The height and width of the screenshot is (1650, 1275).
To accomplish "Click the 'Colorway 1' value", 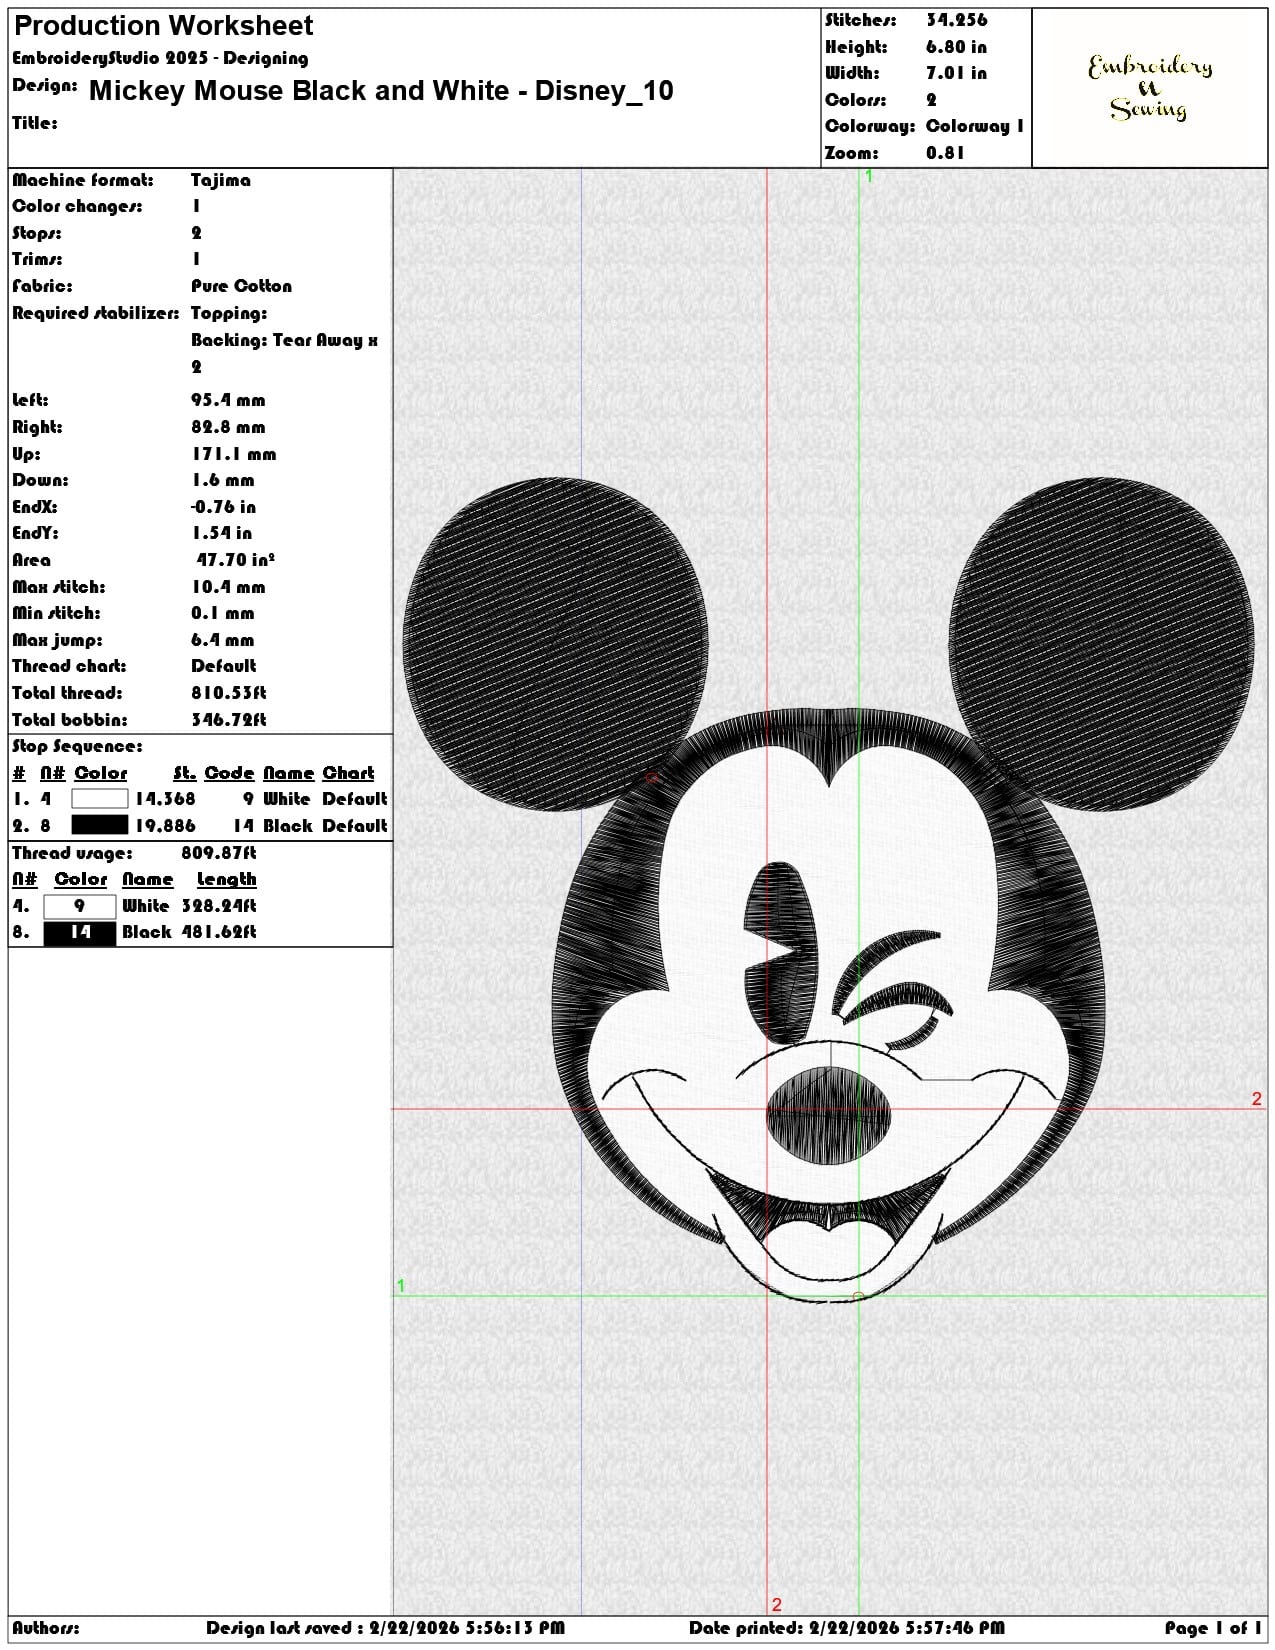I will pos(975,126).
